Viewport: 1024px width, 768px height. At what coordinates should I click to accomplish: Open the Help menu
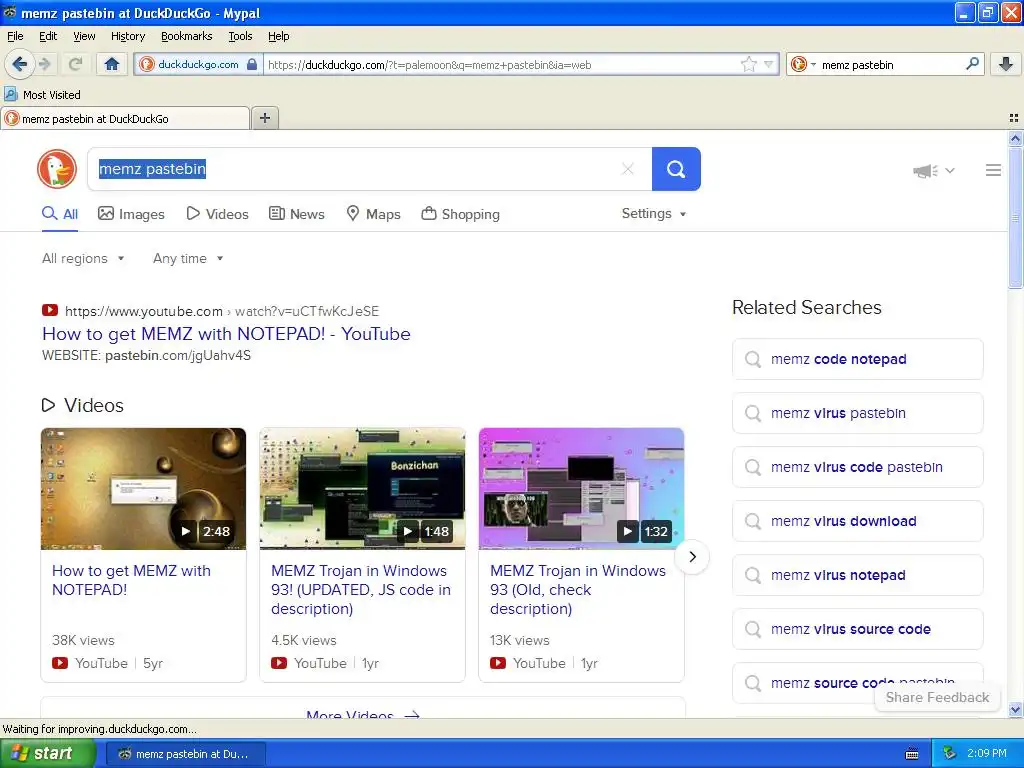(278, 36)
